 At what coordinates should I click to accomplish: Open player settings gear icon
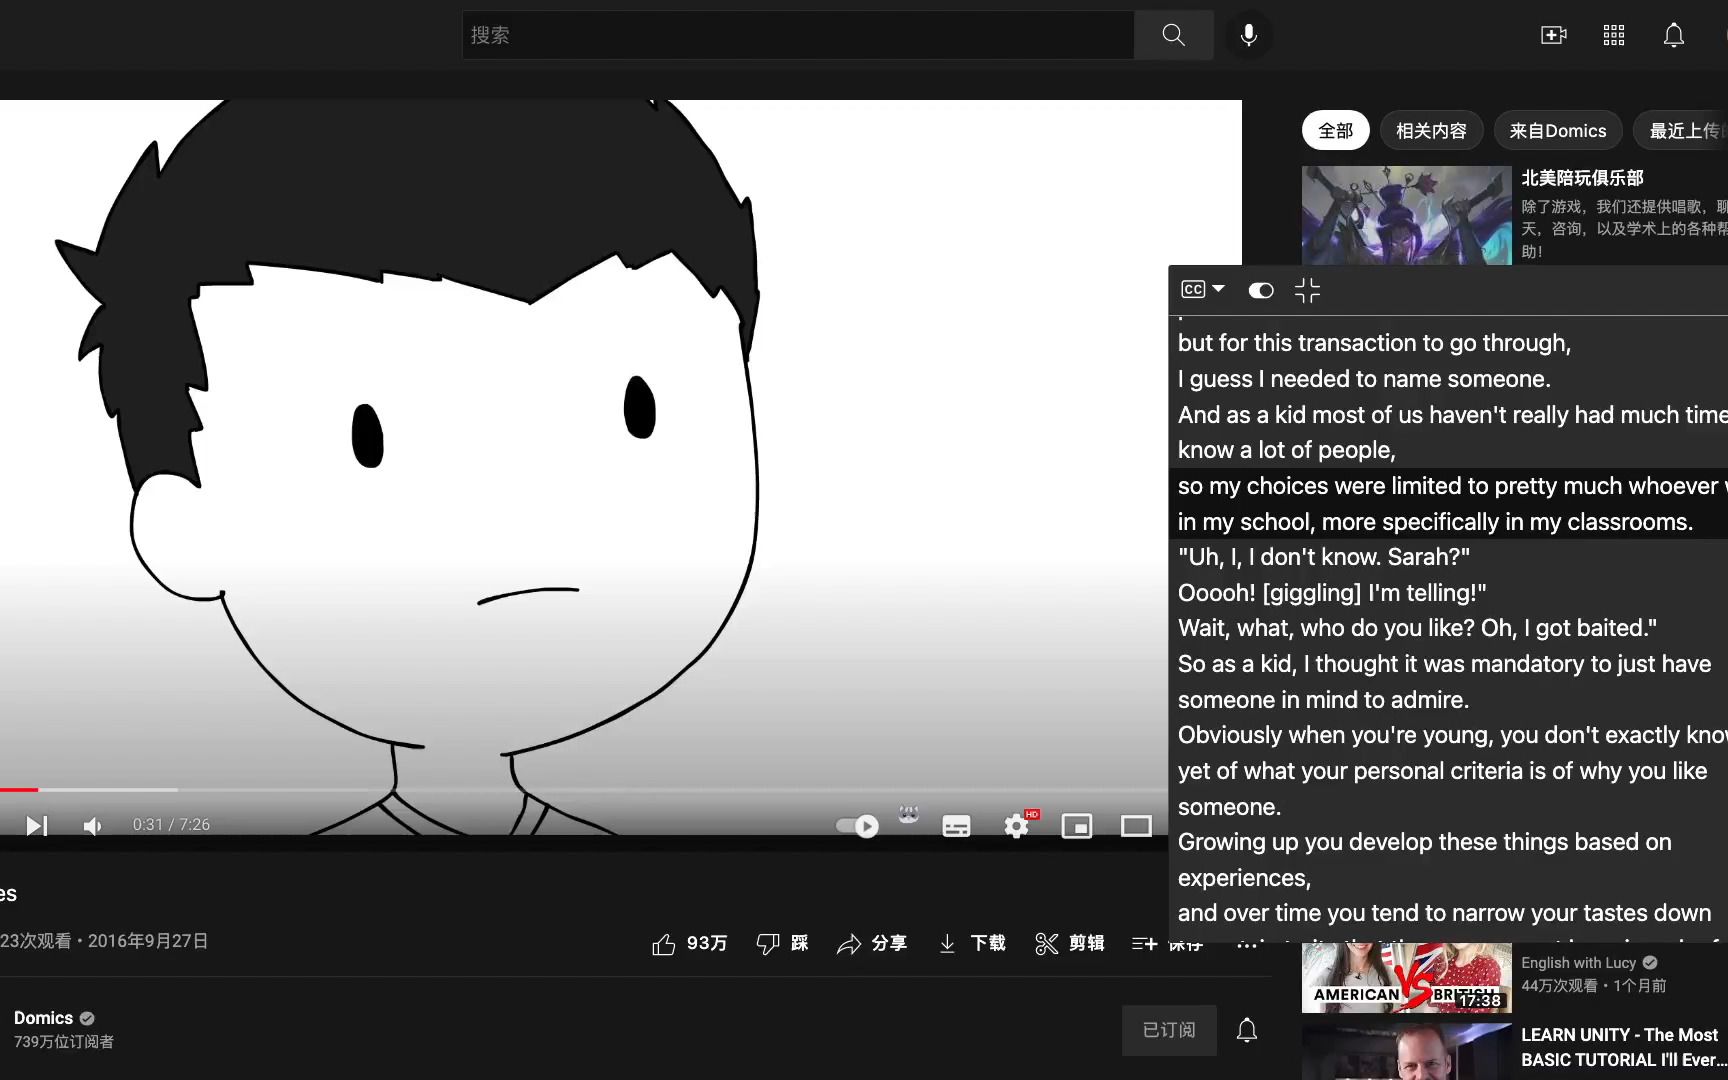[x=1017, y=826]
